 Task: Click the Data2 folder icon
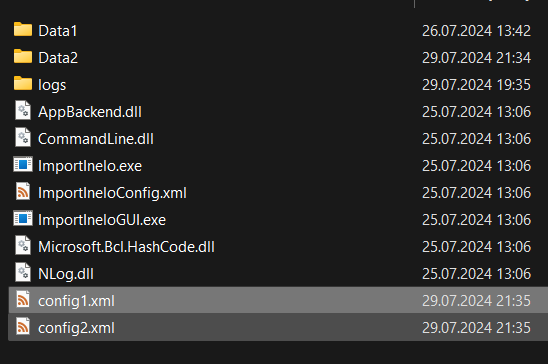(23, 56)
